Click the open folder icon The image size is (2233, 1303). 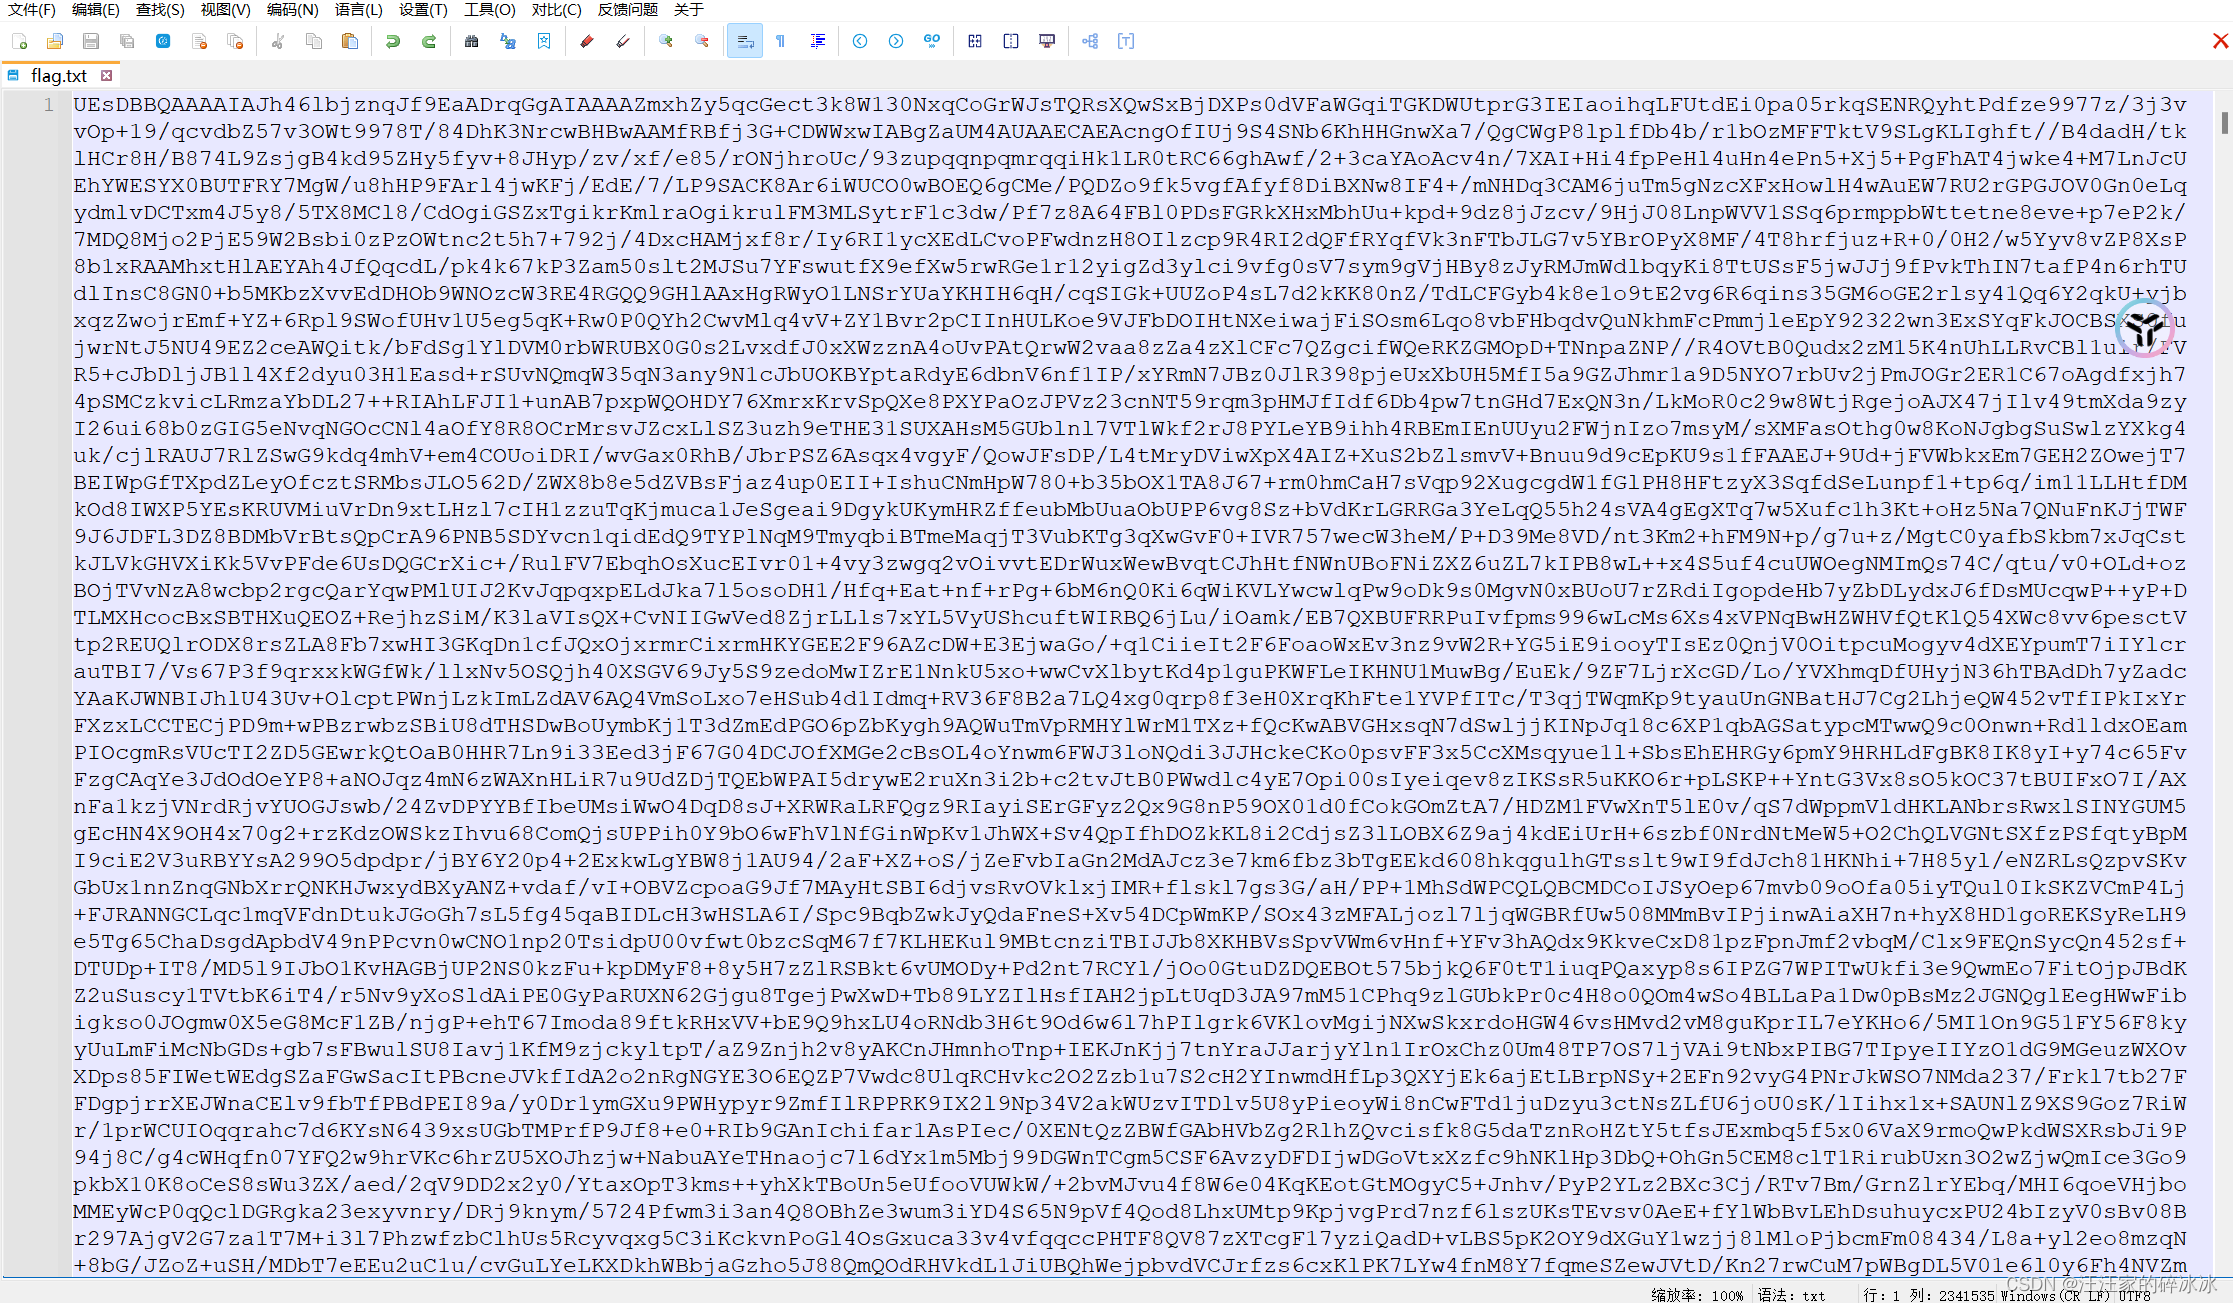click(55, 41)
